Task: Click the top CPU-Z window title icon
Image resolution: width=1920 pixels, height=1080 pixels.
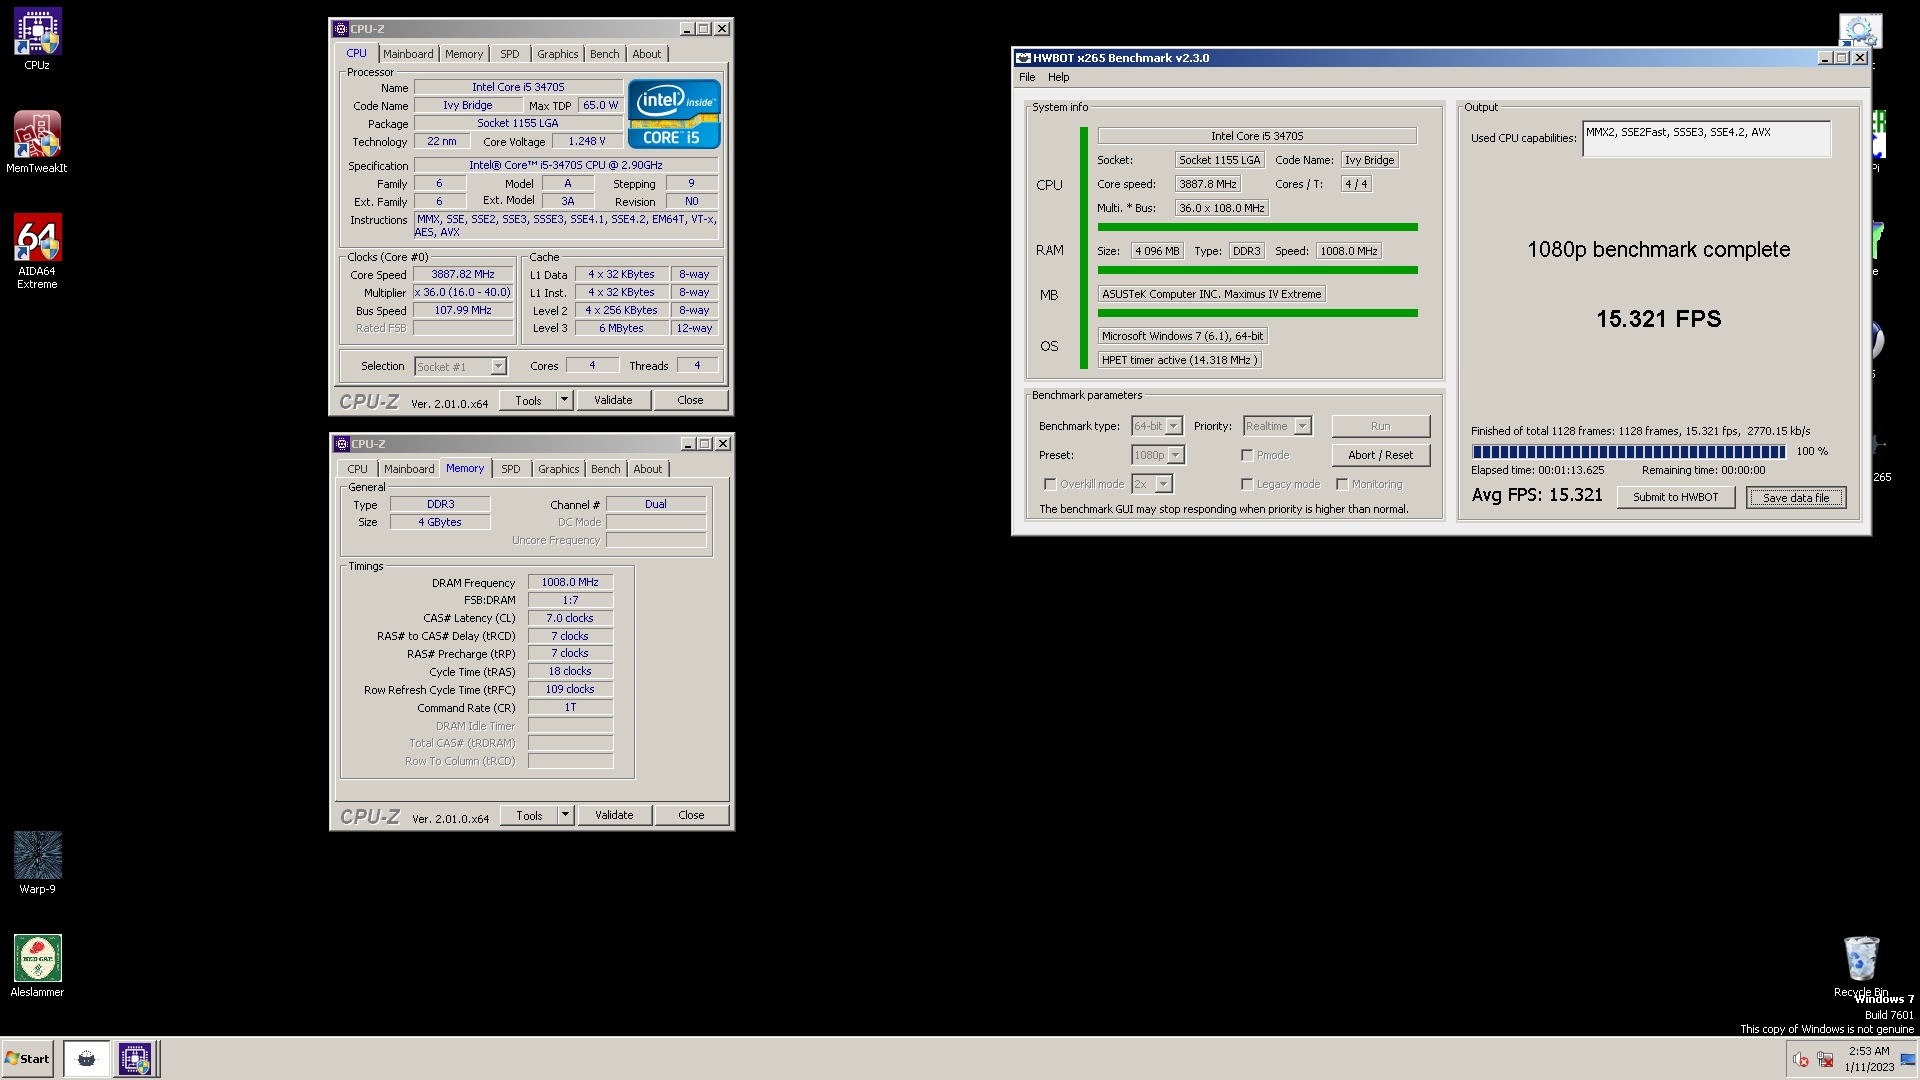Action: point(342,29)
